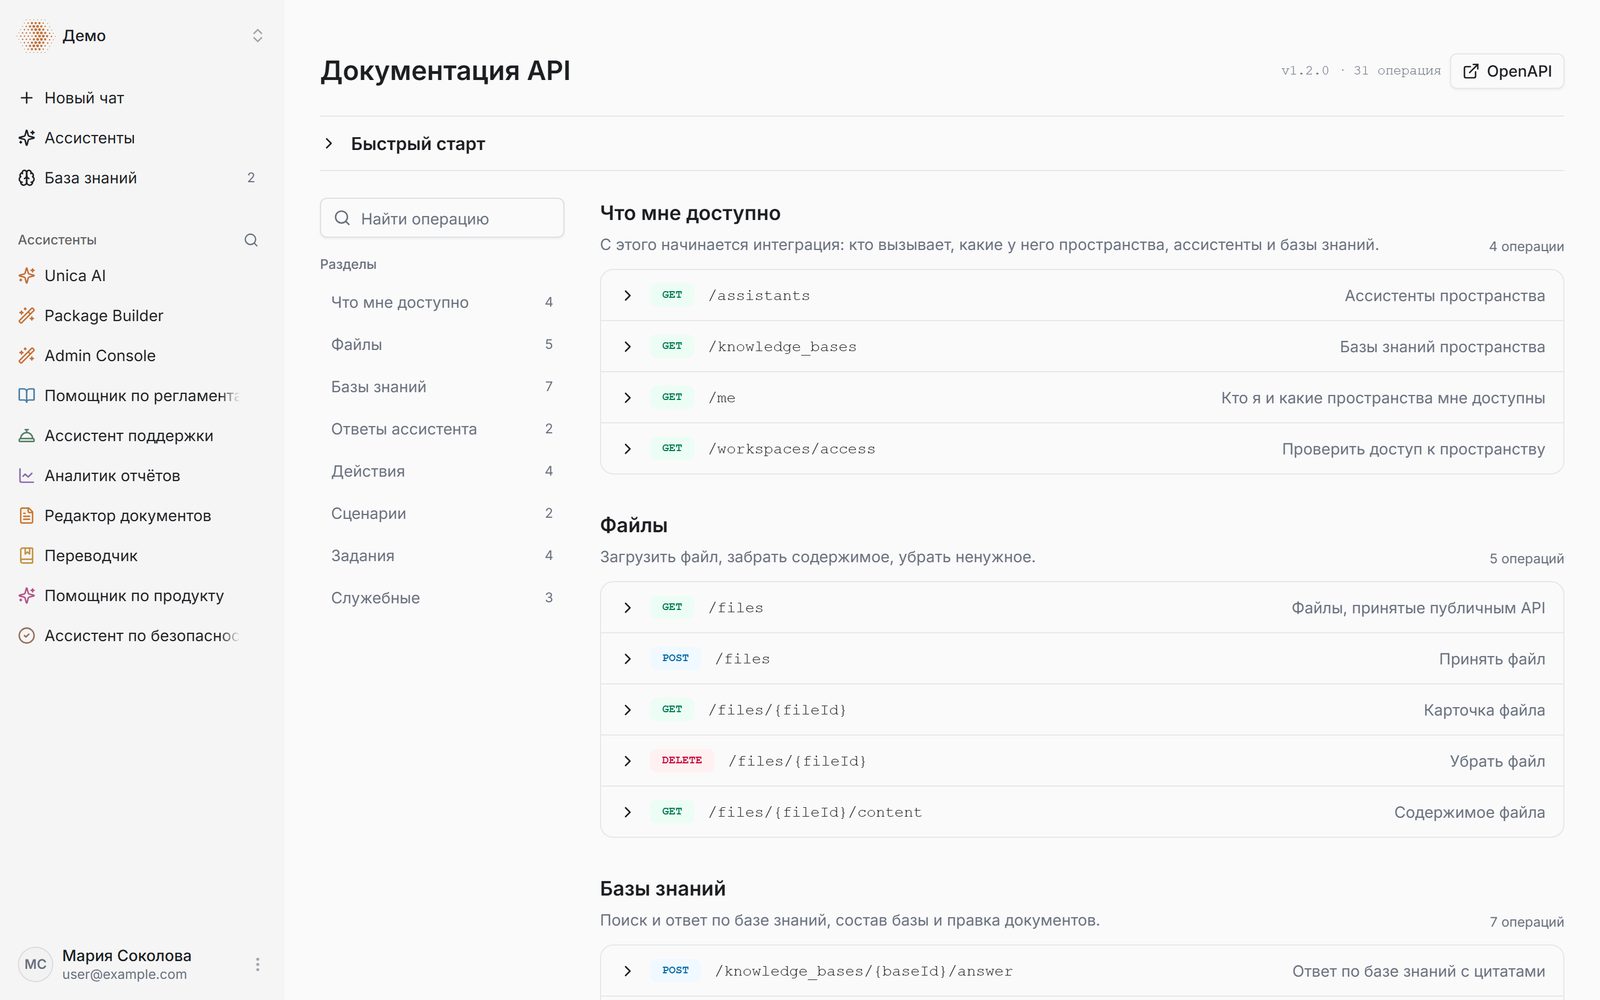Click the Package Builder wand icon
The height and width of the screenshot is (1000, 1600).
click(x=27, y=316)
